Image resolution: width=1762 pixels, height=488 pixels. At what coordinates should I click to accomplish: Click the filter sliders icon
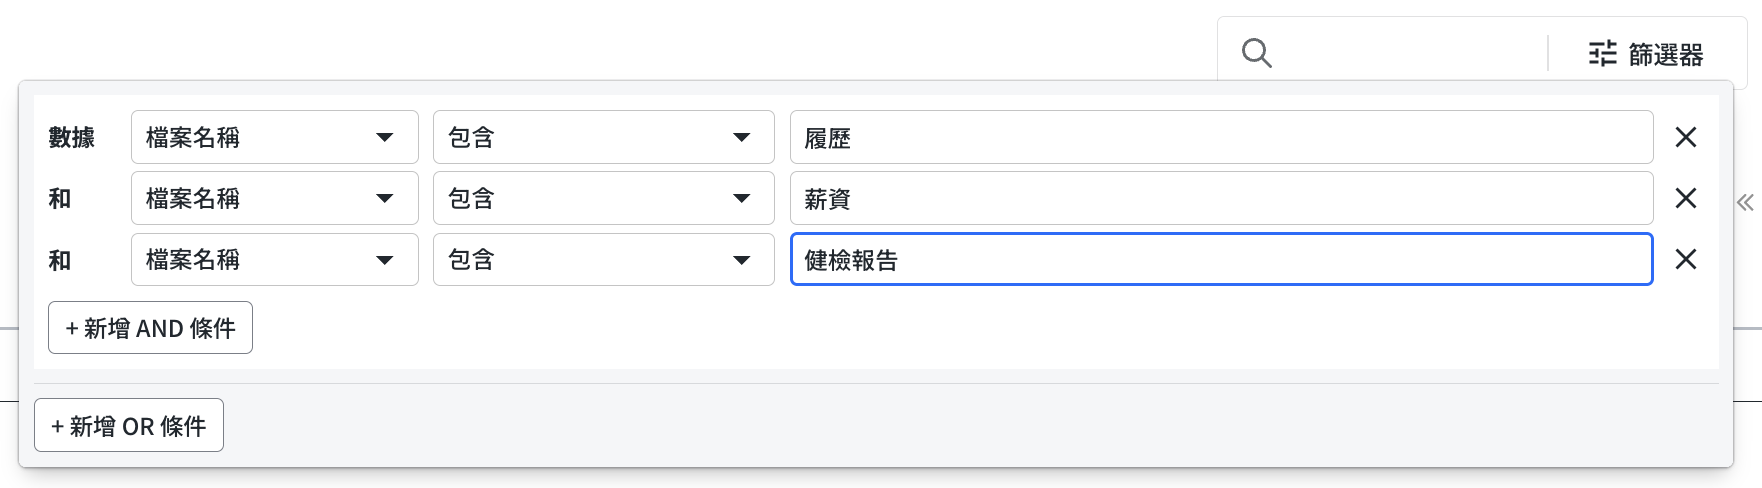pyautogui.click(x=1602, y=54)
